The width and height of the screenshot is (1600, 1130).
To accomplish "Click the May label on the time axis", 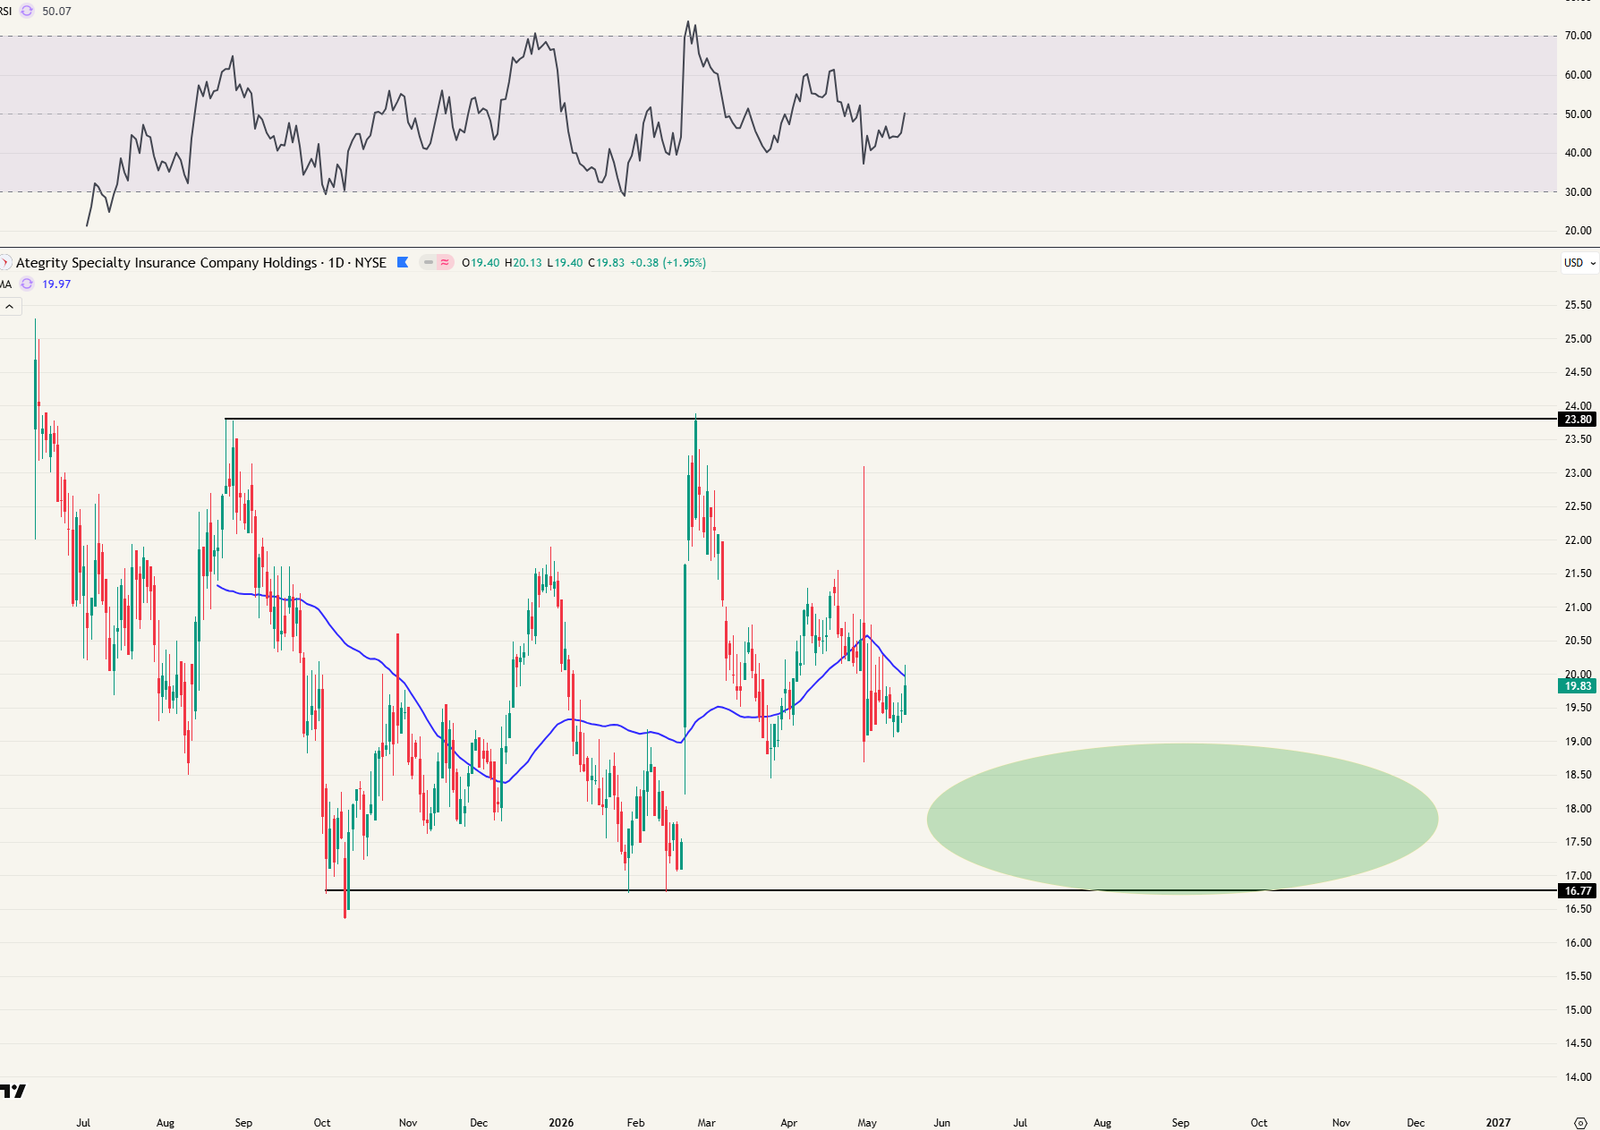I will click(x=867, y=1123).
